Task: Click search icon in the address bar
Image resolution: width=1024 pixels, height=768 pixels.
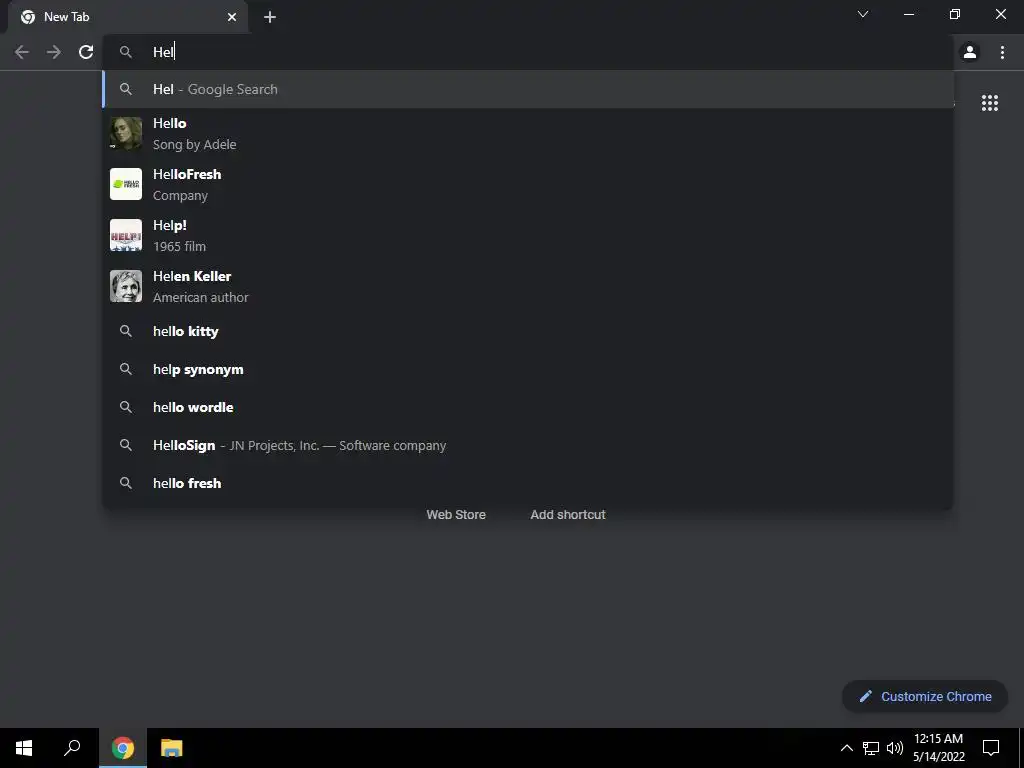Action: 126,52
